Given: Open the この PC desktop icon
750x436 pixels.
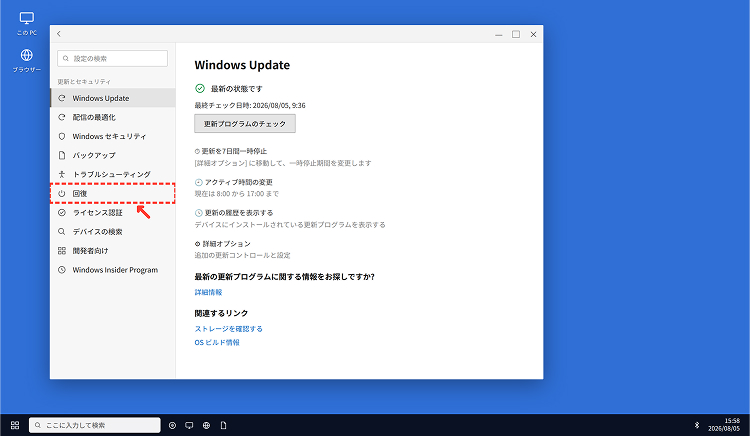Looking at the screenshot, I should click(27, 24).
